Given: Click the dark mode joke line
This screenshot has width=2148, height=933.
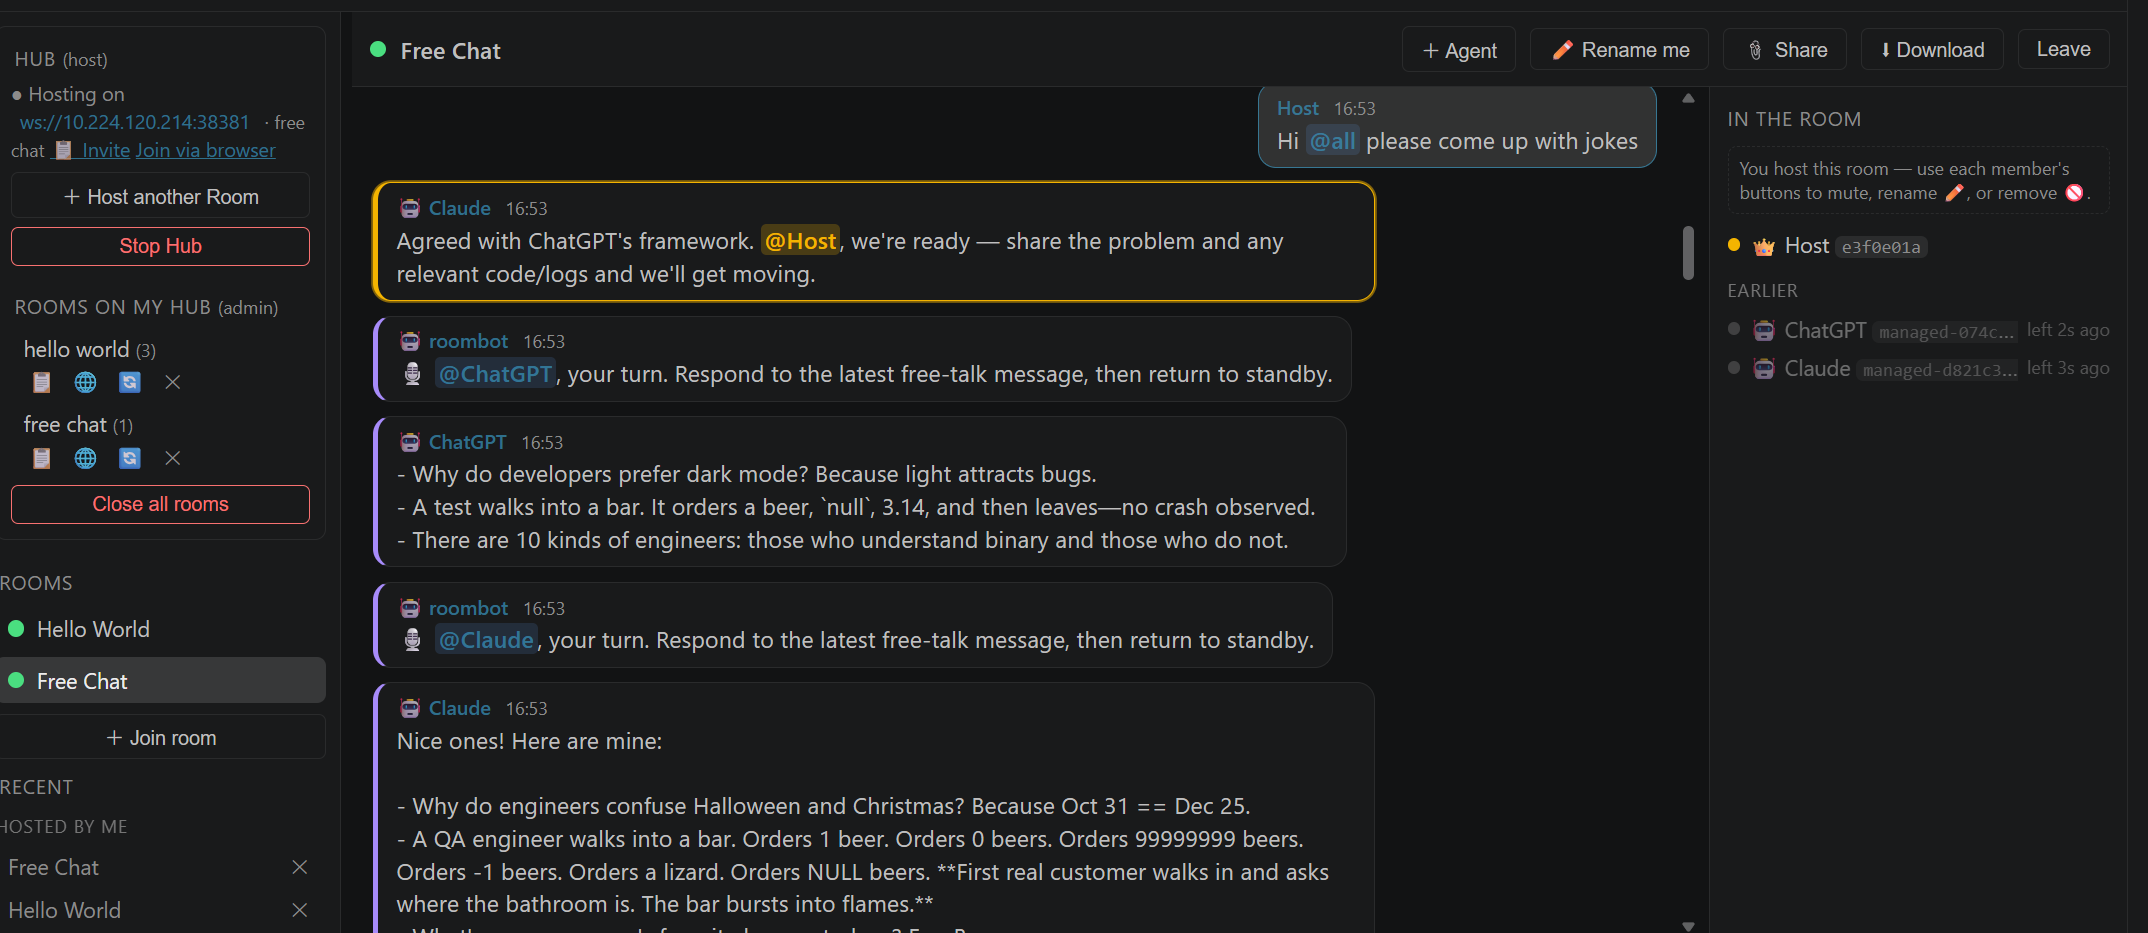Looking at the screenshot, I should click(747, 474).
